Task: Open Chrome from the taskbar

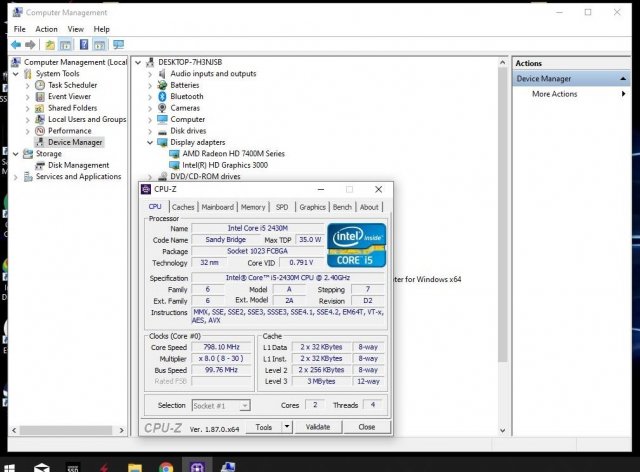Action: (166, 466)
